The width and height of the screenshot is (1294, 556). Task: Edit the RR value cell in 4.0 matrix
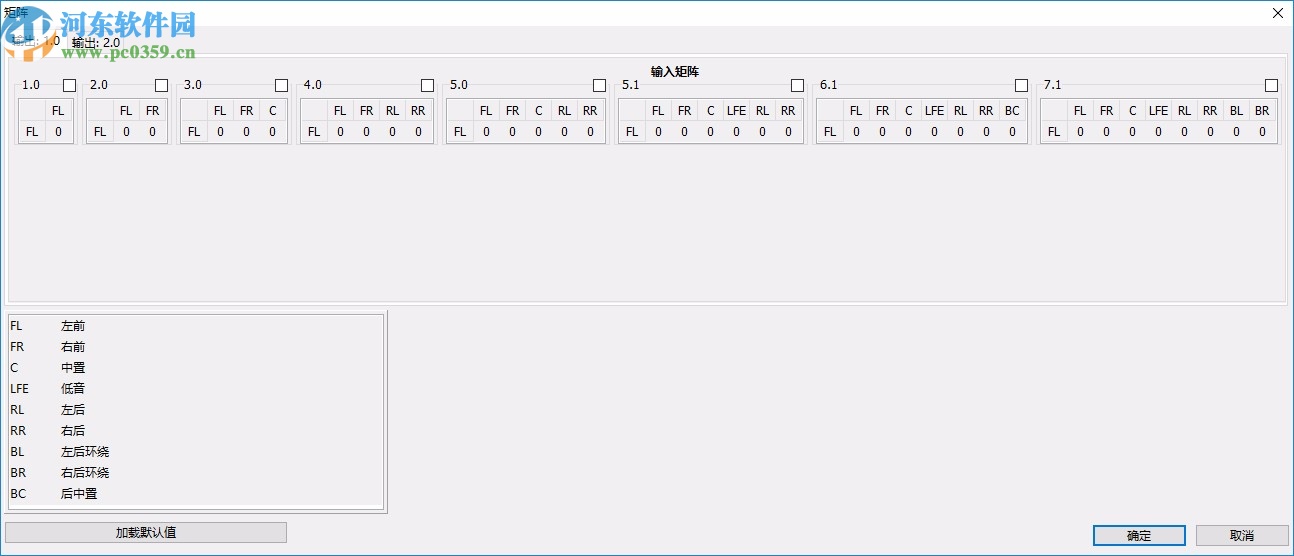coord(418,132)
